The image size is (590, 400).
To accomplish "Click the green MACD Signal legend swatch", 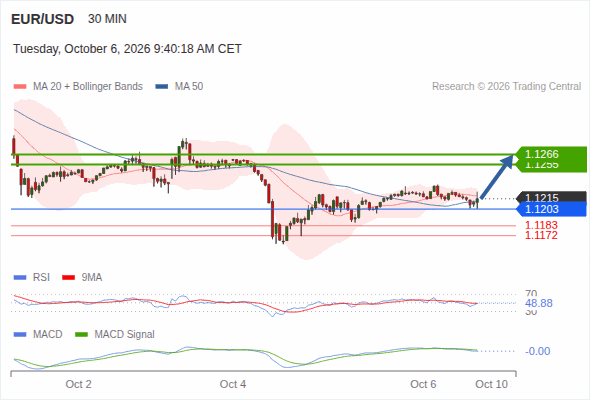I will 81,335.
